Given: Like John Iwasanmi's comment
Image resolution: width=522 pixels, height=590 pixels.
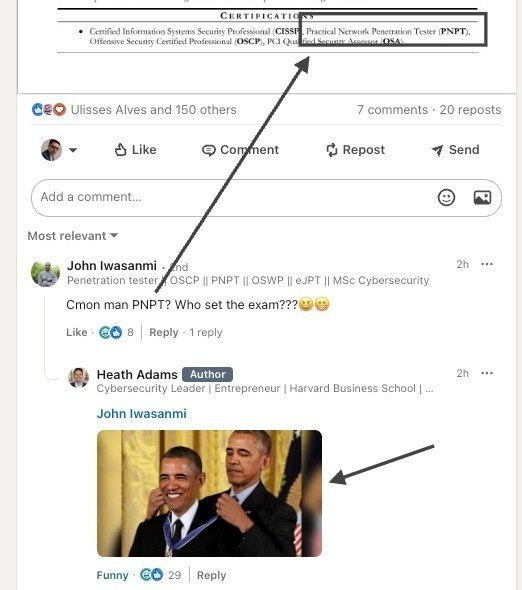Looking at the screenshot, I should pos(76,332).
